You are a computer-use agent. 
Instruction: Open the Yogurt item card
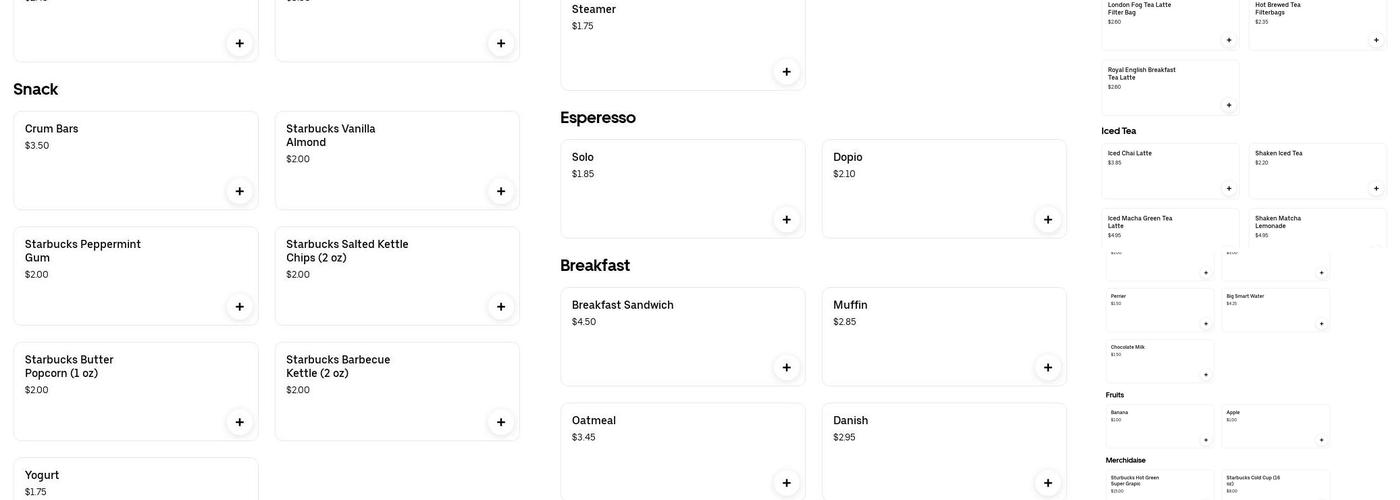click(135, 480)
